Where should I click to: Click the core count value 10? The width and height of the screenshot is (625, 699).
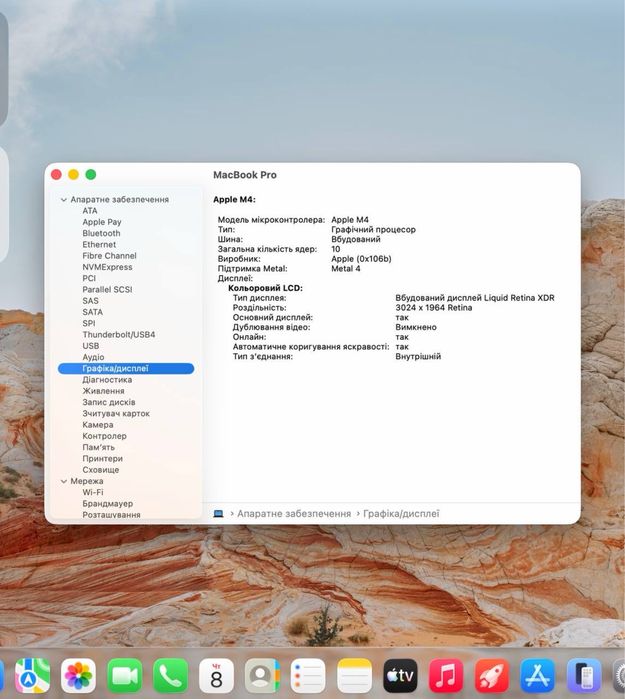[x=335, y=249]
